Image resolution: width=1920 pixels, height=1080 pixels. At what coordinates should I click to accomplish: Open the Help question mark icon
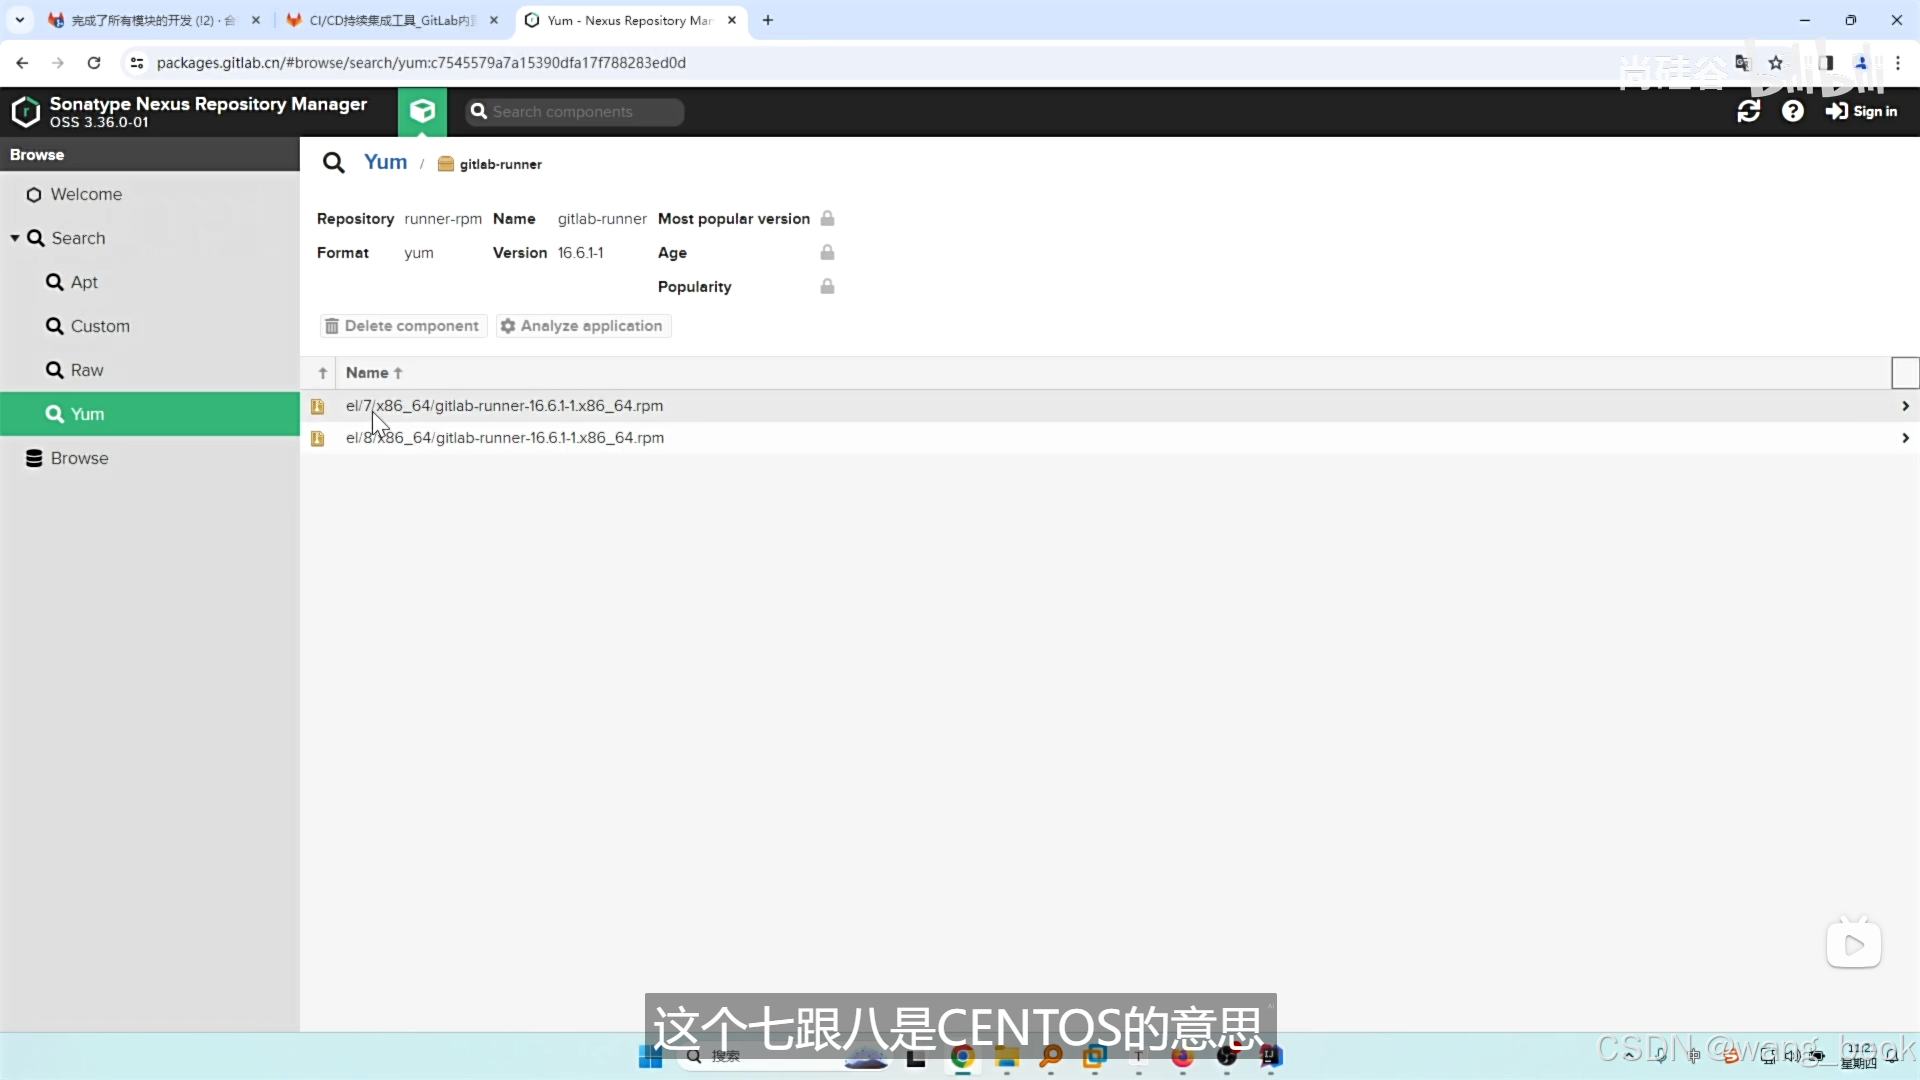(1793, 111)
